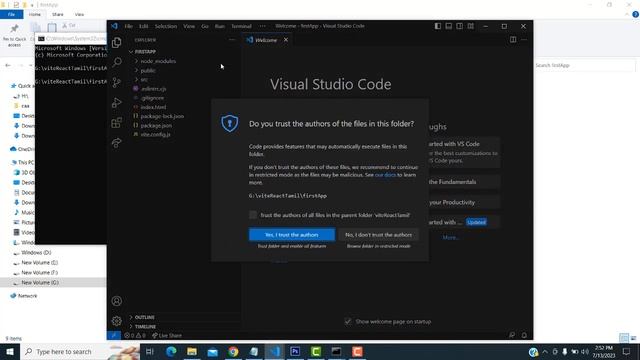Screen dimensions: 640x360
Task: Toggle secondary side bar layout icon
Action: pos(460,26)
